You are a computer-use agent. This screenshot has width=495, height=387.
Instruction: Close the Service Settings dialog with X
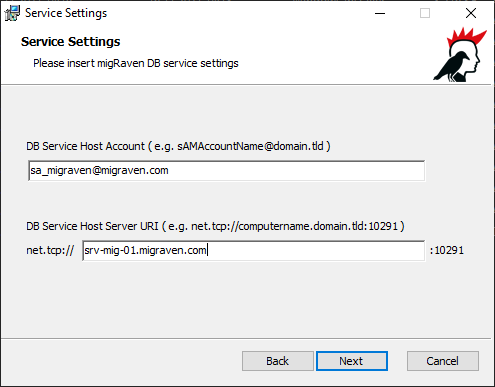tap(471, 13)
